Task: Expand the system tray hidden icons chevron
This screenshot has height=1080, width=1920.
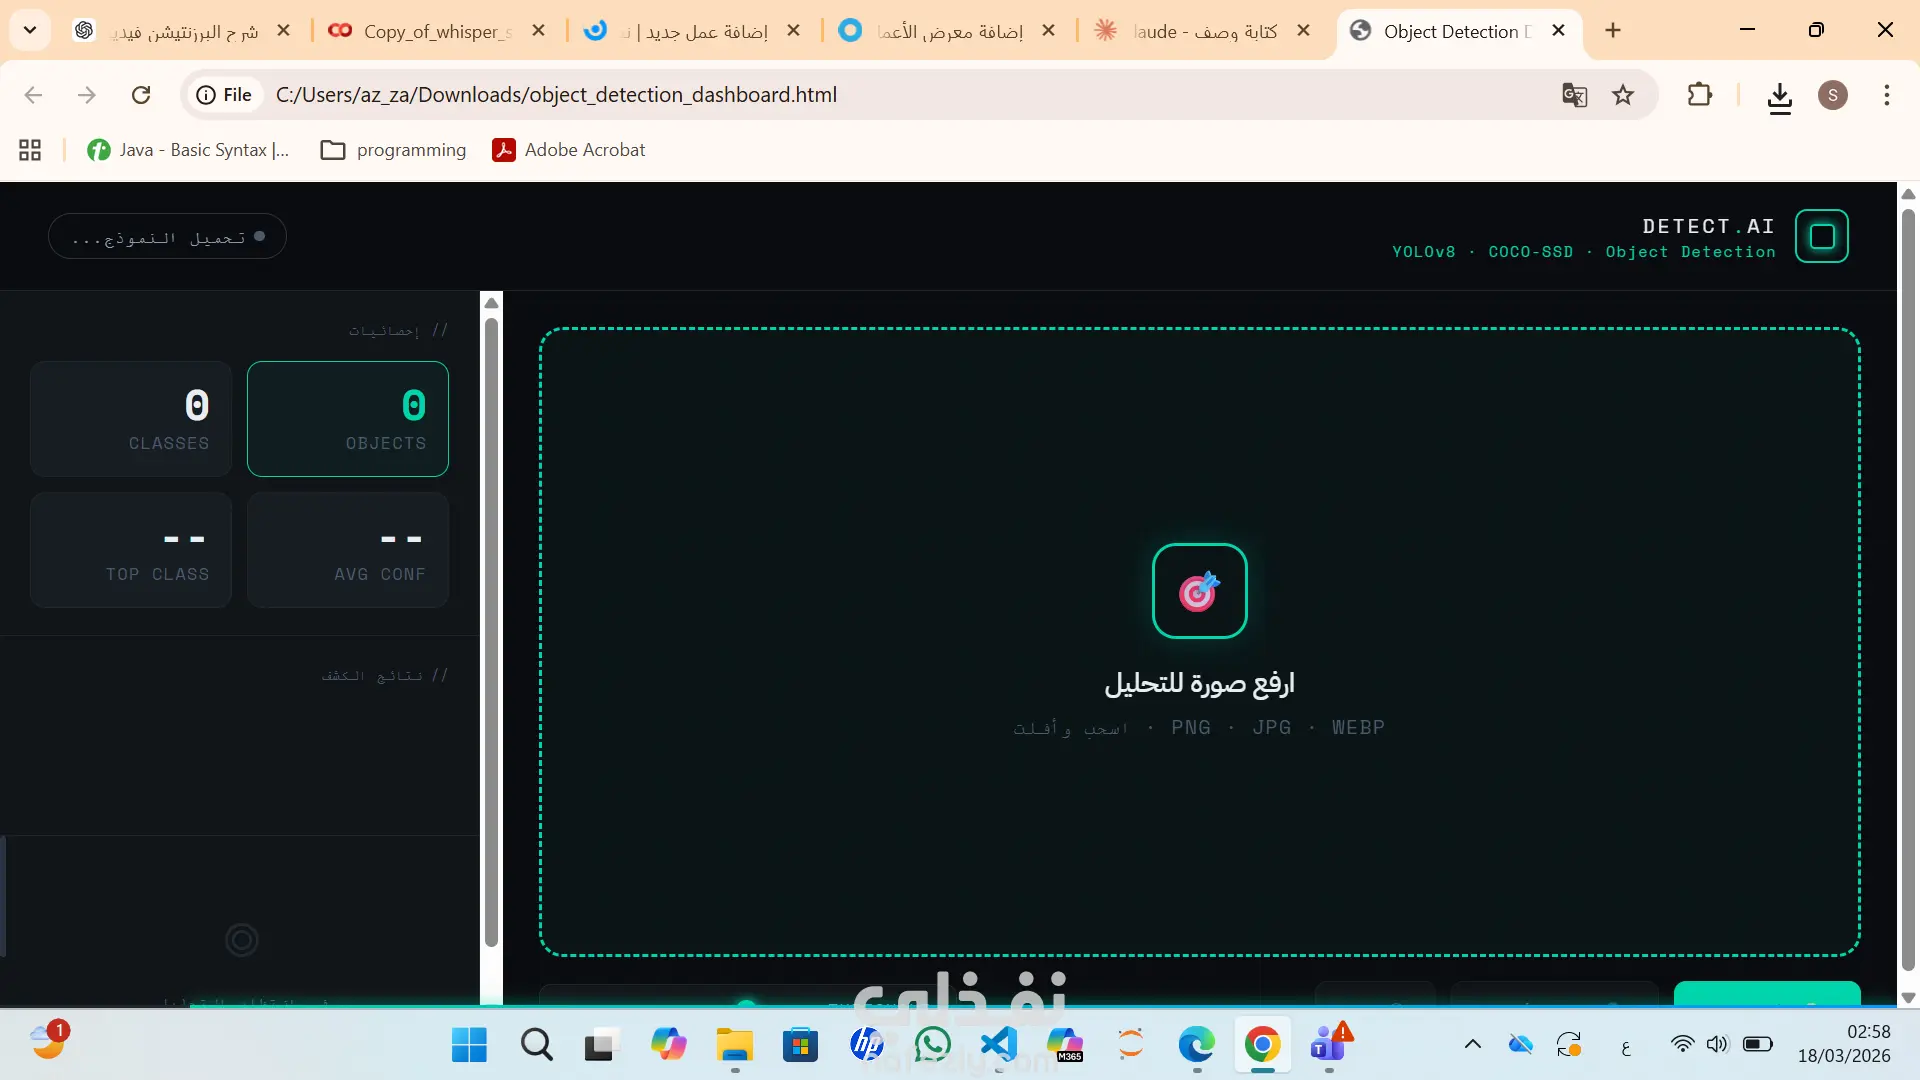Action: pos(1472,1045)
